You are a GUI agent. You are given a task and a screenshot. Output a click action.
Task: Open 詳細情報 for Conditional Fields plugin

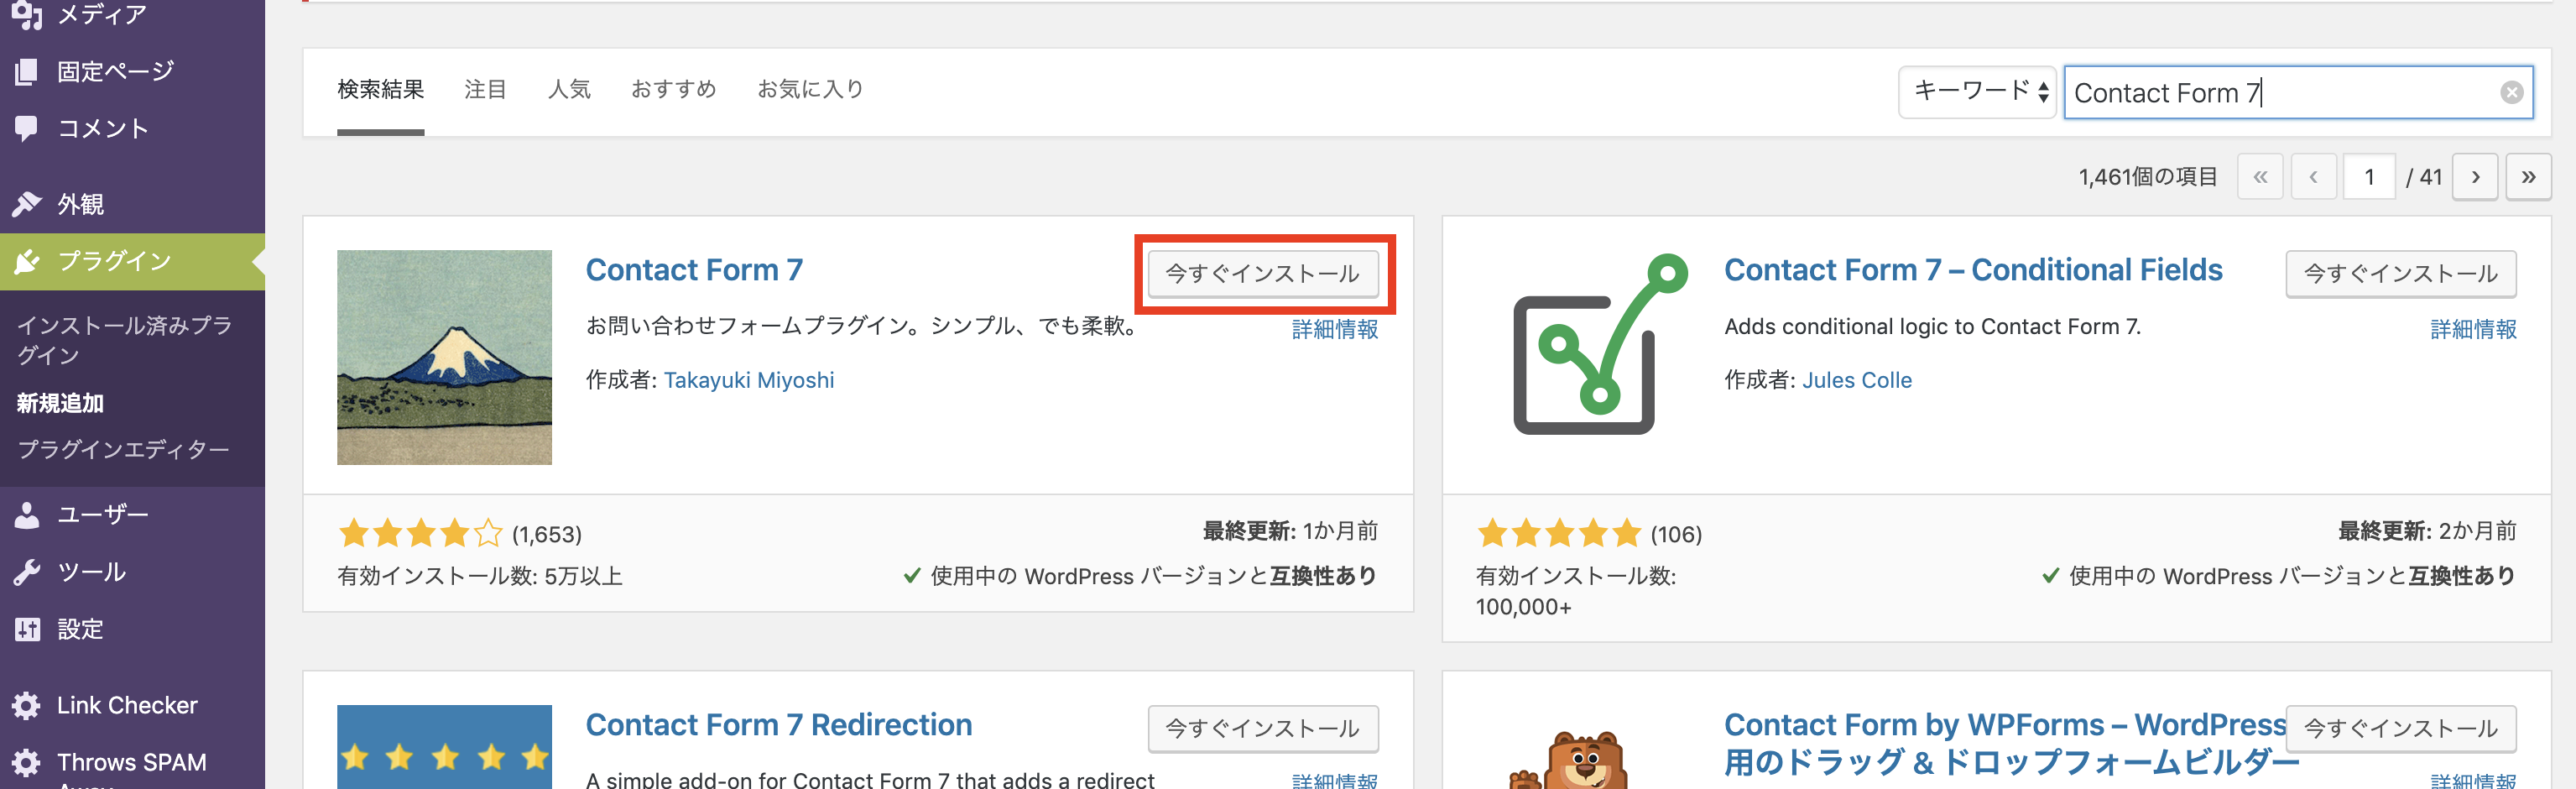pos(2473,329)
